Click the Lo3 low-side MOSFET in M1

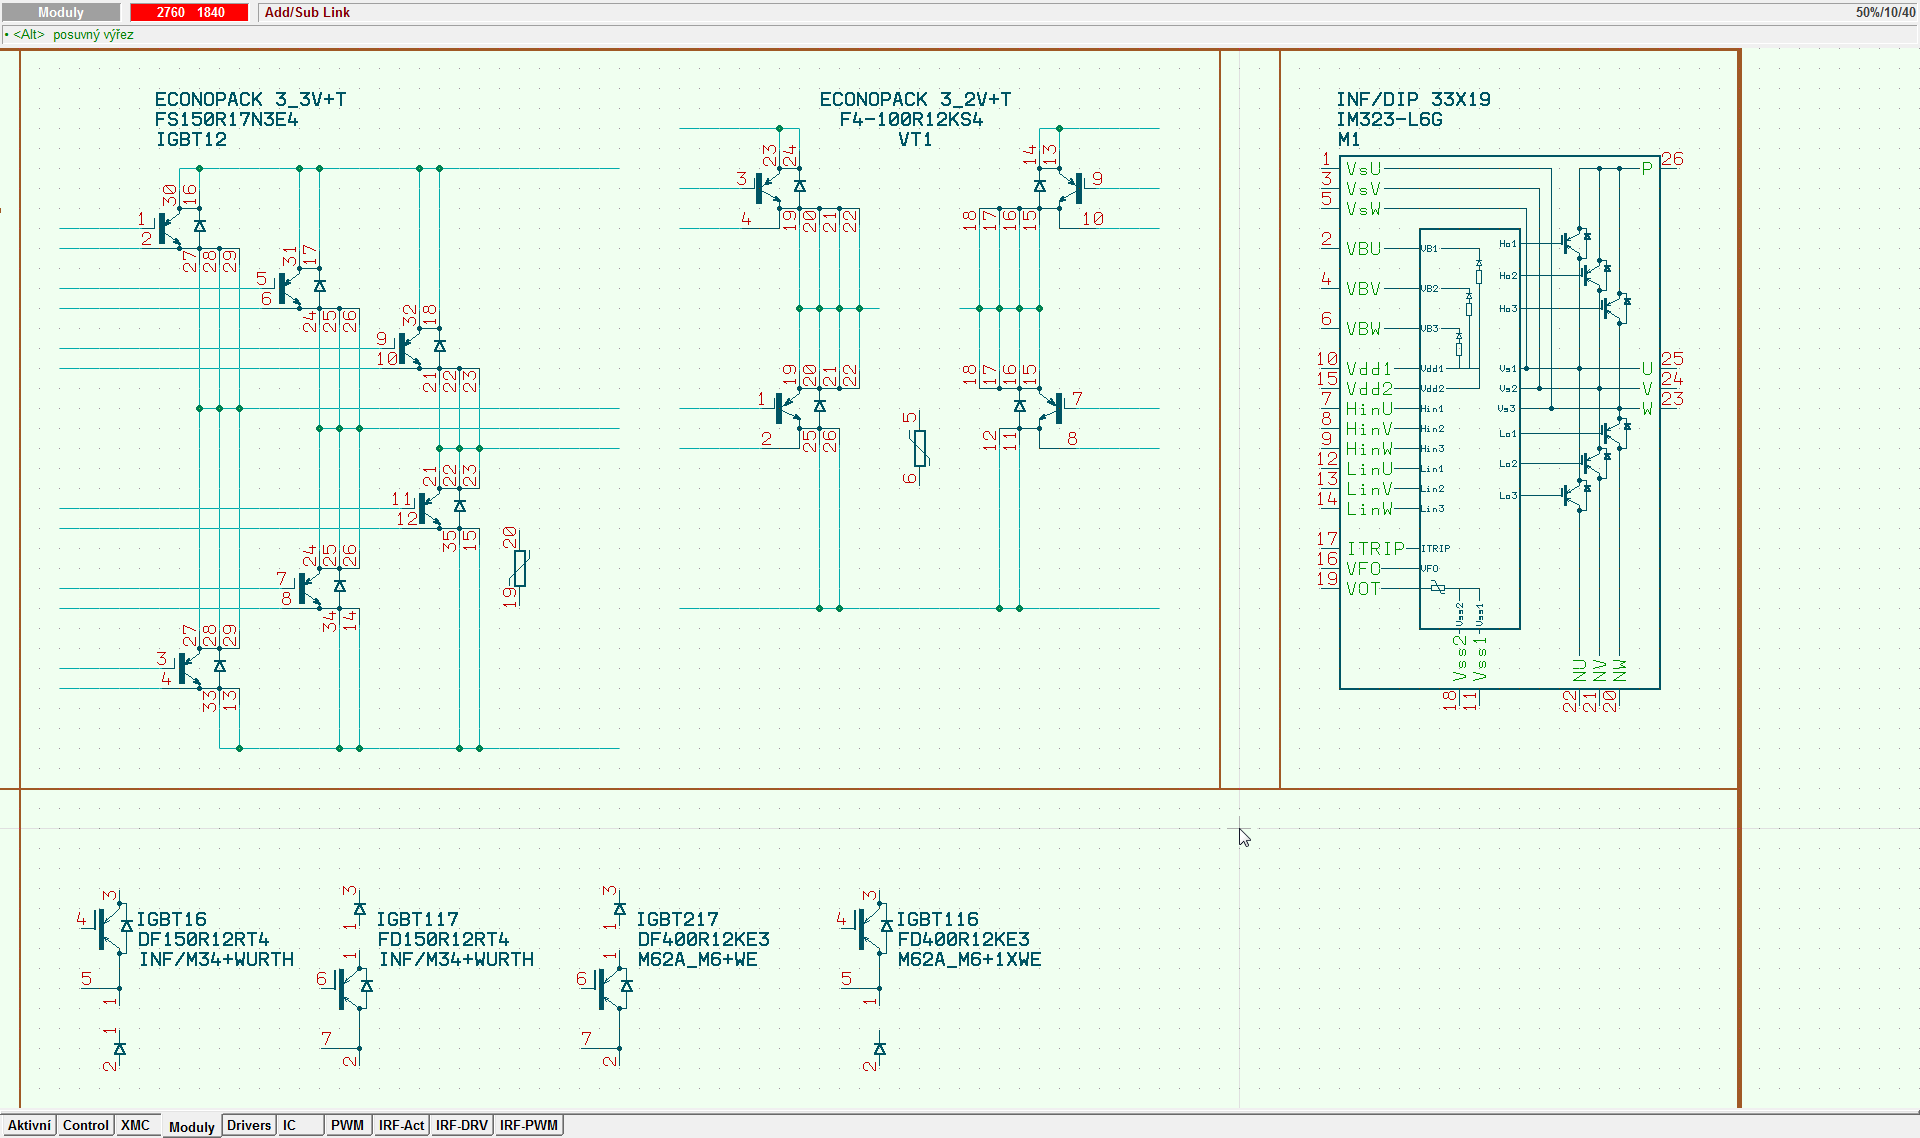click(x=1575, y=493)
